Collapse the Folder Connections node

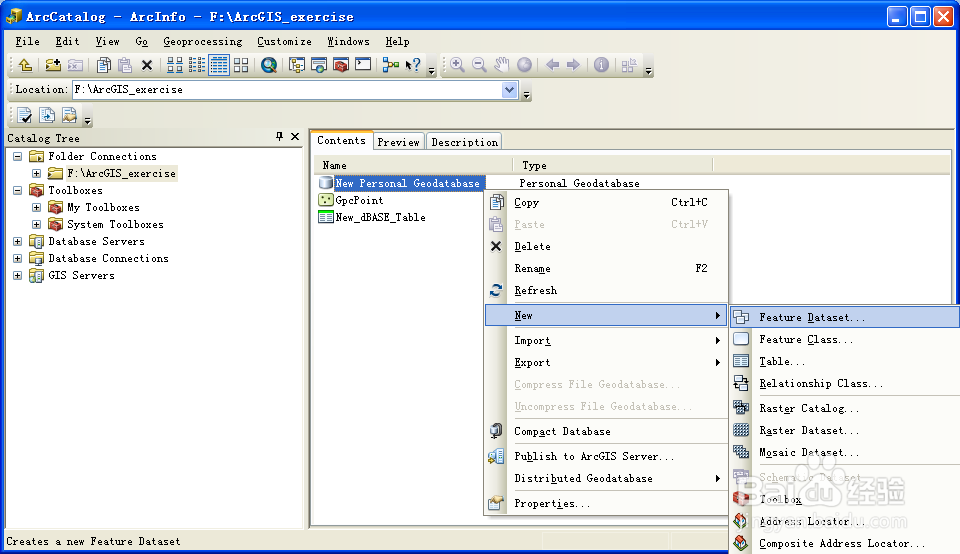tap(18, 157)
